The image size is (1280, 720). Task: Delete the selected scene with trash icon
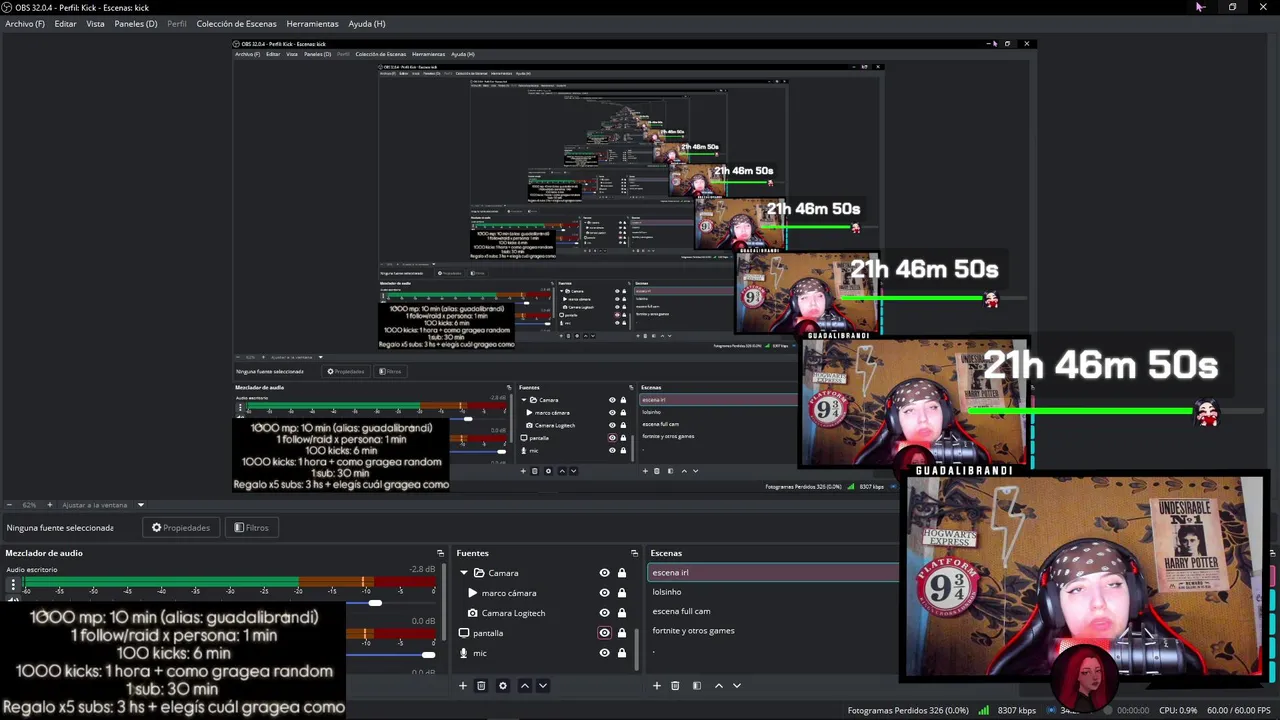coord(675,686)
